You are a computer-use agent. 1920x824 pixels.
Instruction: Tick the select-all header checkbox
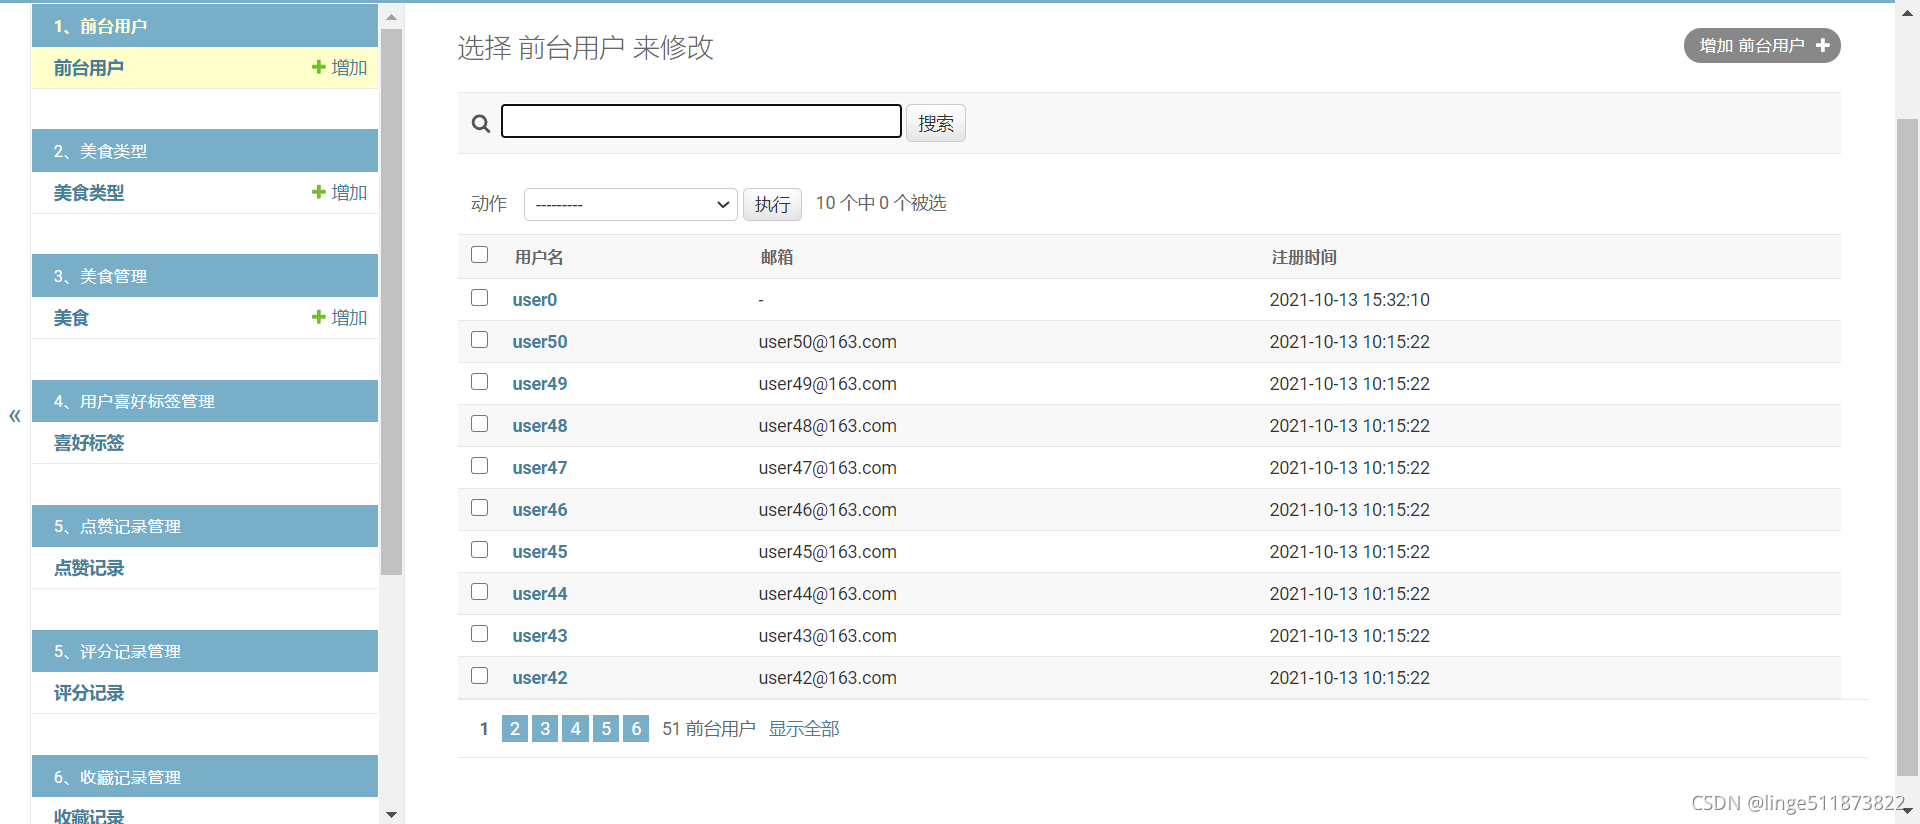[x=480, y=255]
